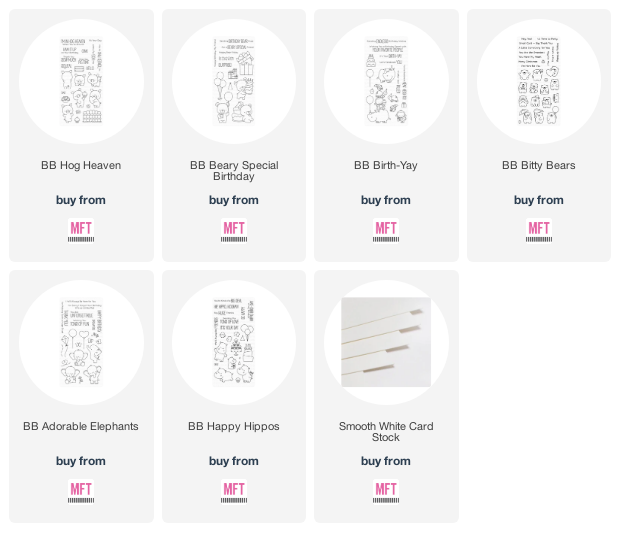This screenshot has width=620, height=543.
Task: Click MFT logo under BB Bitty Bears
Action: tap(539, 231)
